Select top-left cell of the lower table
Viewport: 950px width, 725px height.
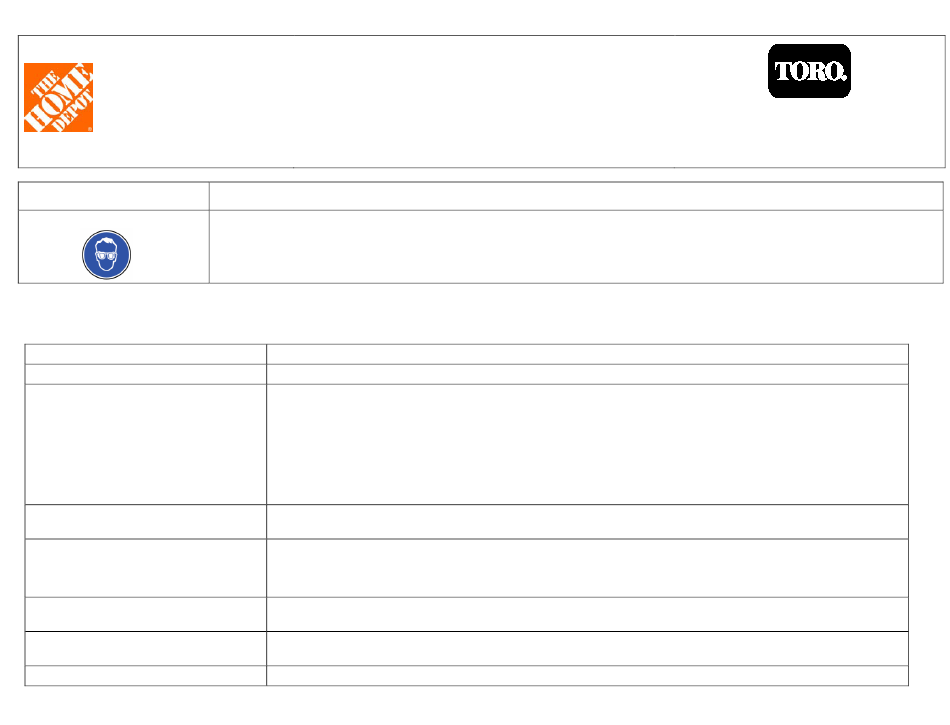point(145,354)
